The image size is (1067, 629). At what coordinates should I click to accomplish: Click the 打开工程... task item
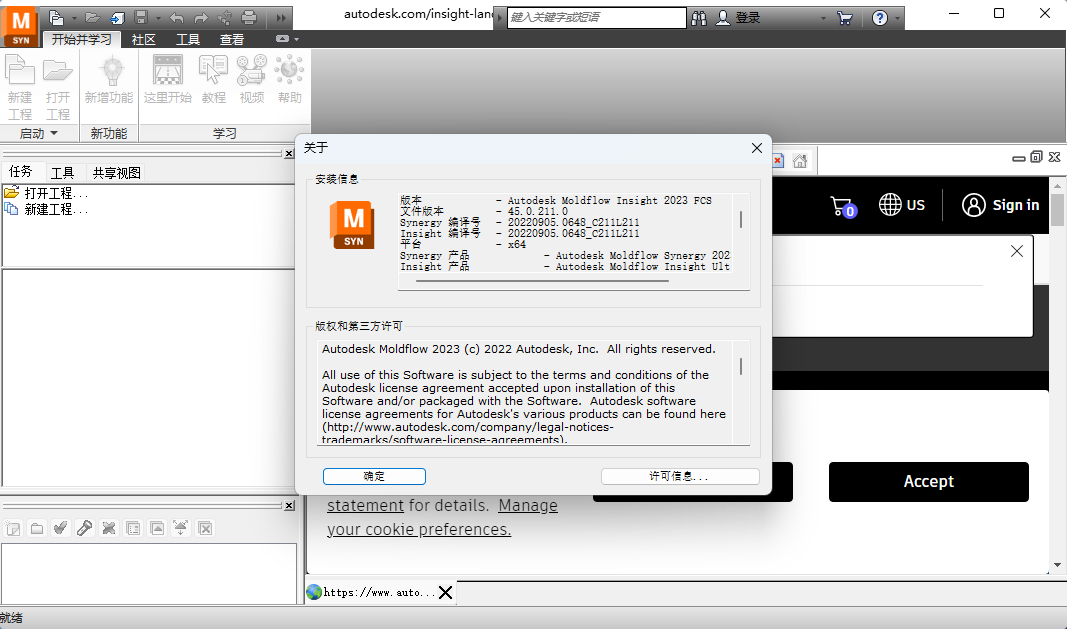pos(46,193)
